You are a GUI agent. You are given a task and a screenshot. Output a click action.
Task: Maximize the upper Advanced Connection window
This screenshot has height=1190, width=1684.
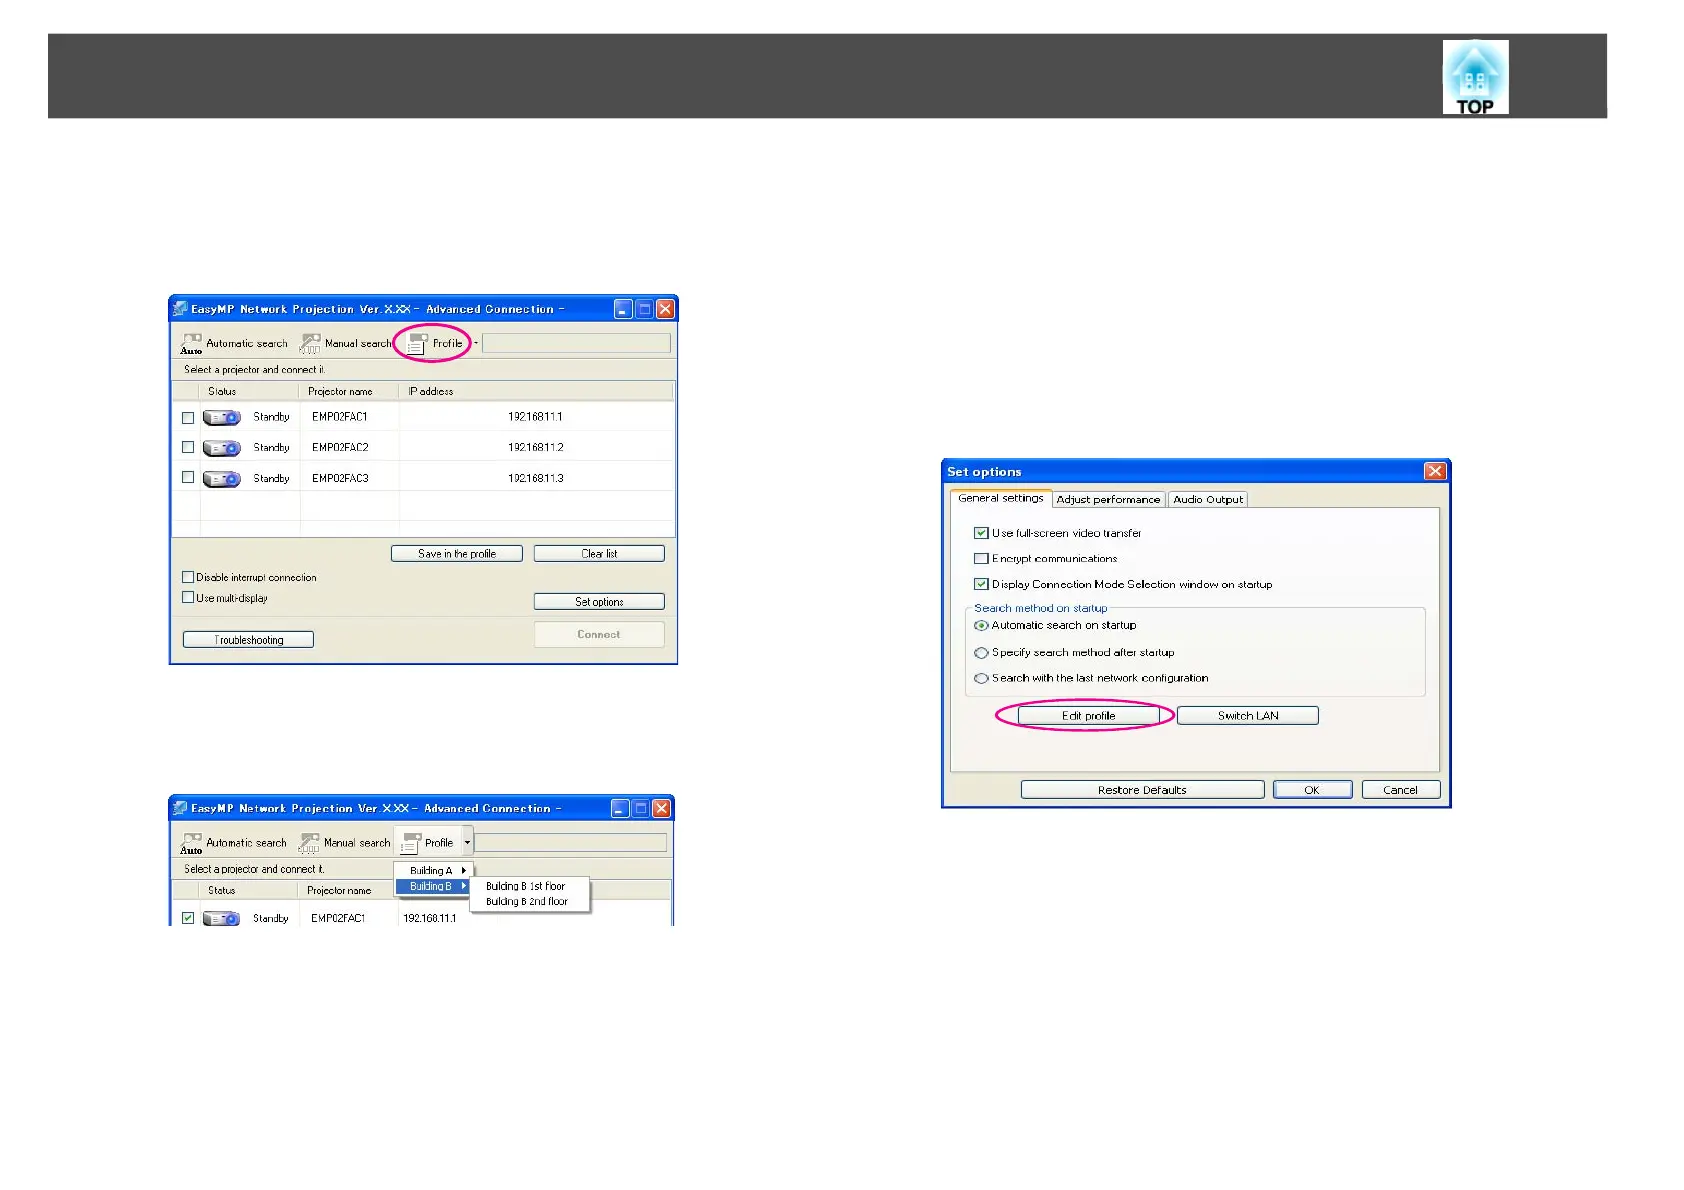coord(644,309)
